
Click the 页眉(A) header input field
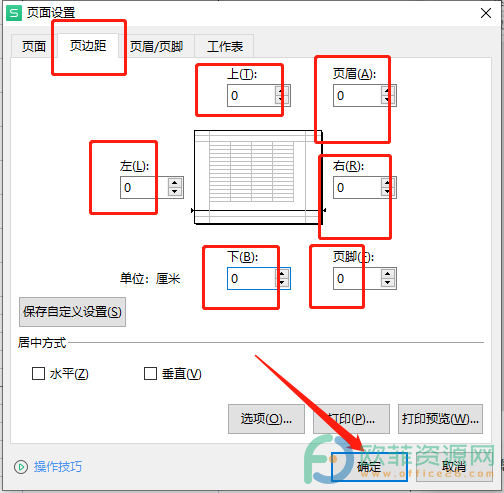coord(357,96)
